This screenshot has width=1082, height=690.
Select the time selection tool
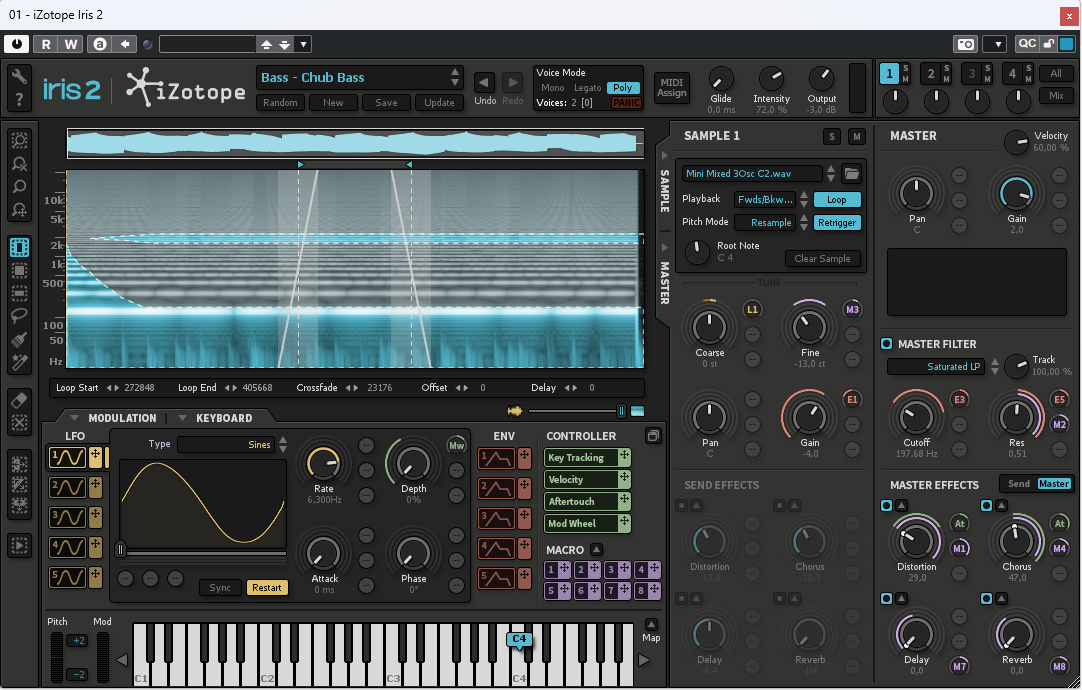(19, 247)
